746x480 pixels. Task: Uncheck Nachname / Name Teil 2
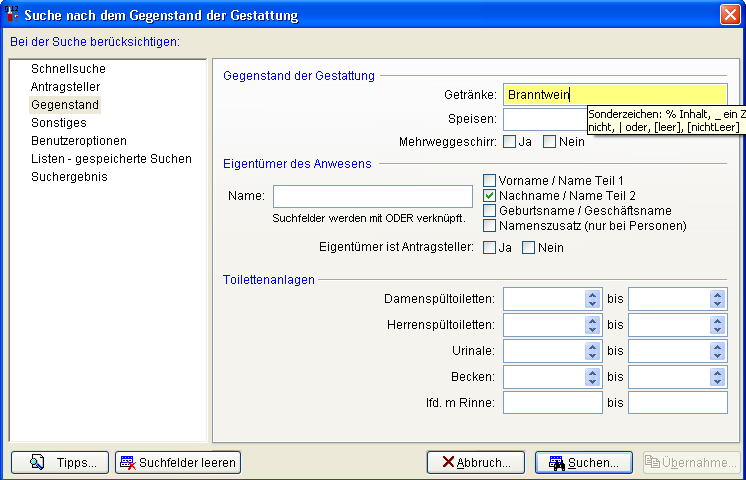490,196
